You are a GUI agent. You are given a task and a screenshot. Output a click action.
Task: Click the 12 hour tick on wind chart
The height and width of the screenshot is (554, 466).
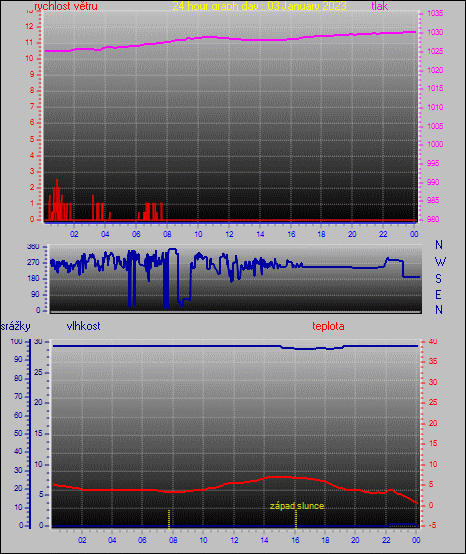(229, 234)
